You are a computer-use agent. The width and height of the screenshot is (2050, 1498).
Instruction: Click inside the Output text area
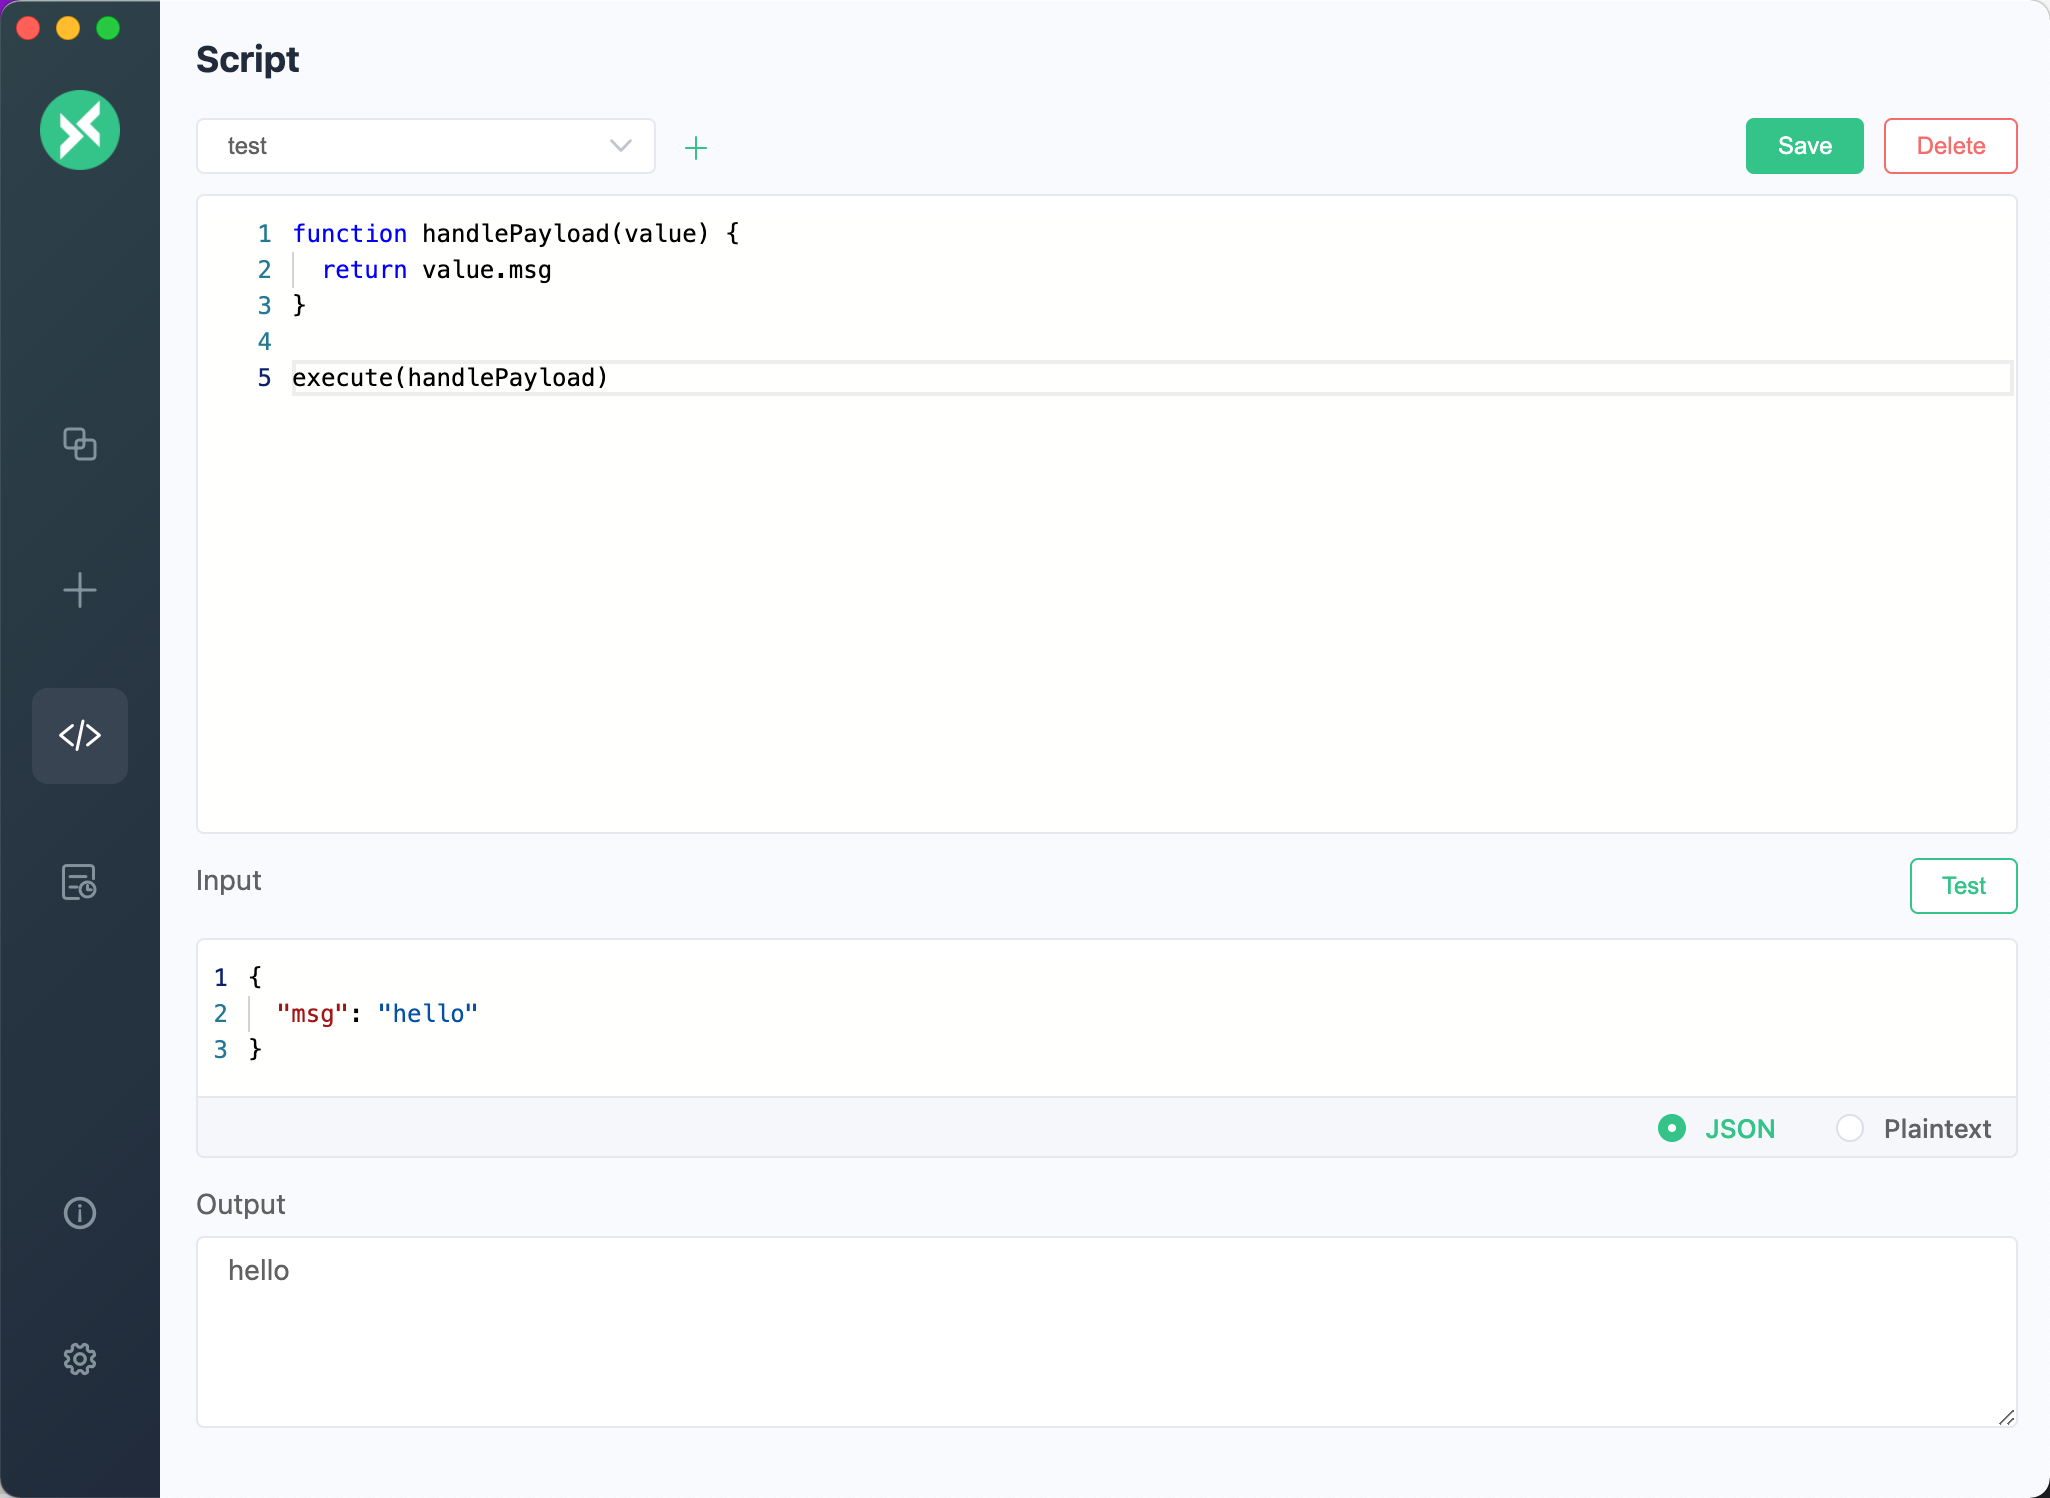[1106, 1332]
